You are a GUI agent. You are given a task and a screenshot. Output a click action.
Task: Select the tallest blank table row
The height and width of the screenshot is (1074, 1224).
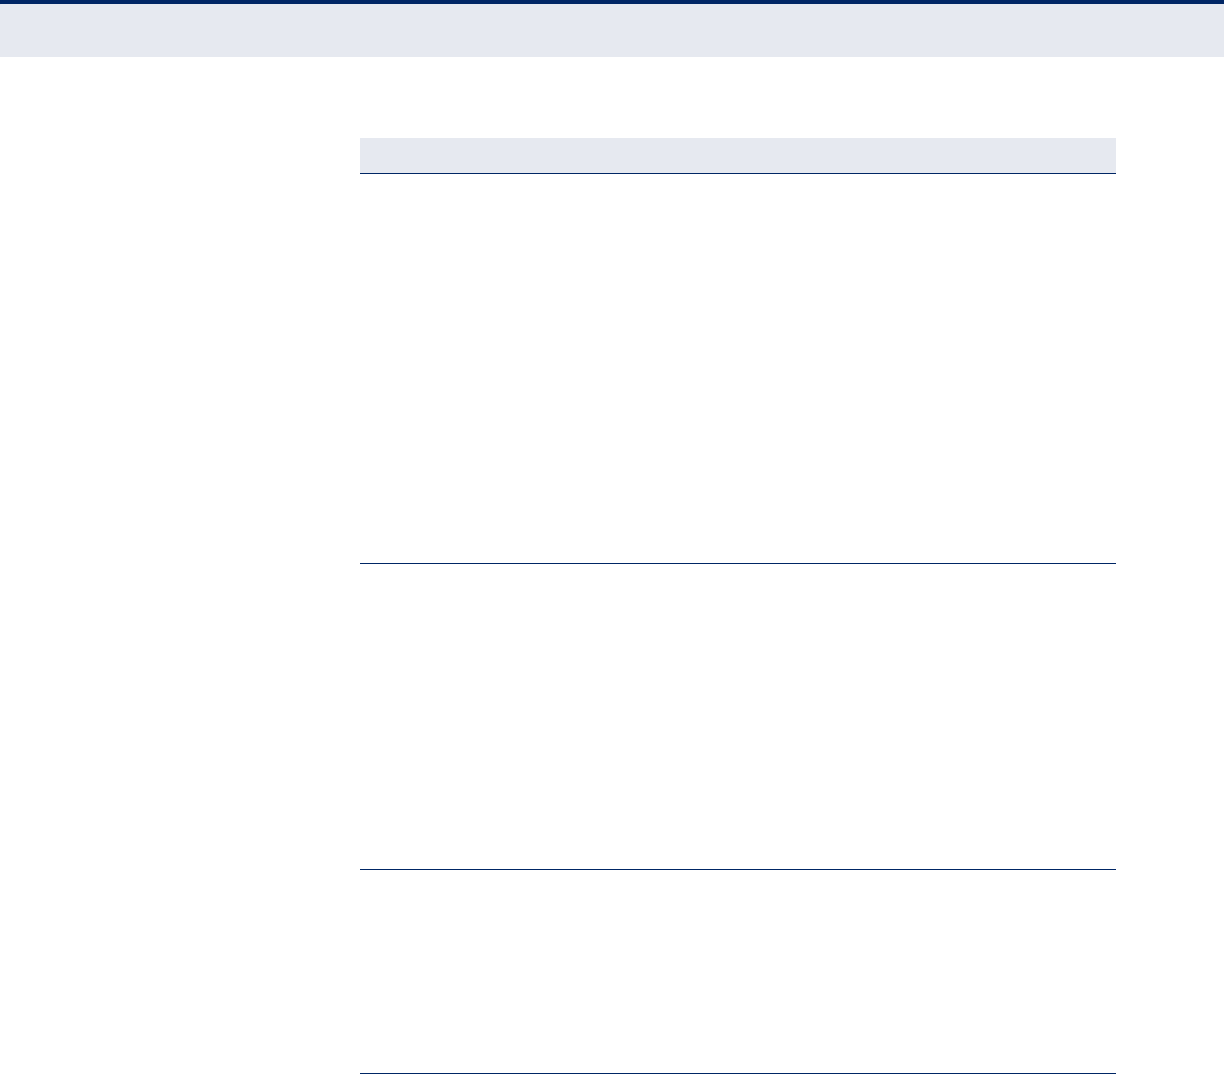coord(737,369)
